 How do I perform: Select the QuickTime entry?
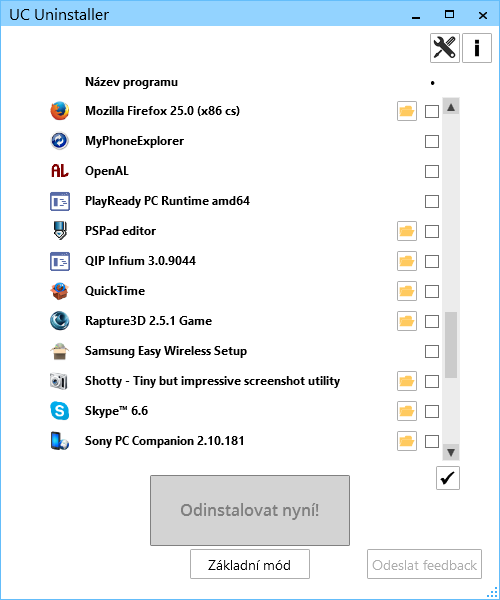tap(115, 291)
